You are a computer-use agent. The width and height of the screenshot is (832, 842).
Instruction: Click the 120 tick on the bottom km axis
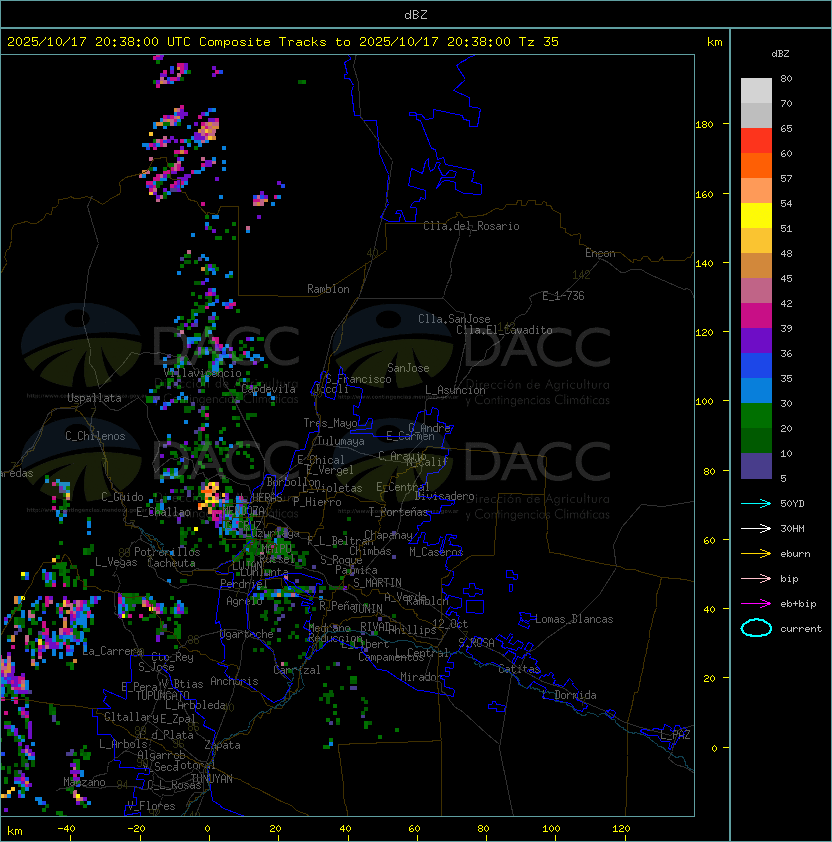pyautogui.click(x=621, y=829)
